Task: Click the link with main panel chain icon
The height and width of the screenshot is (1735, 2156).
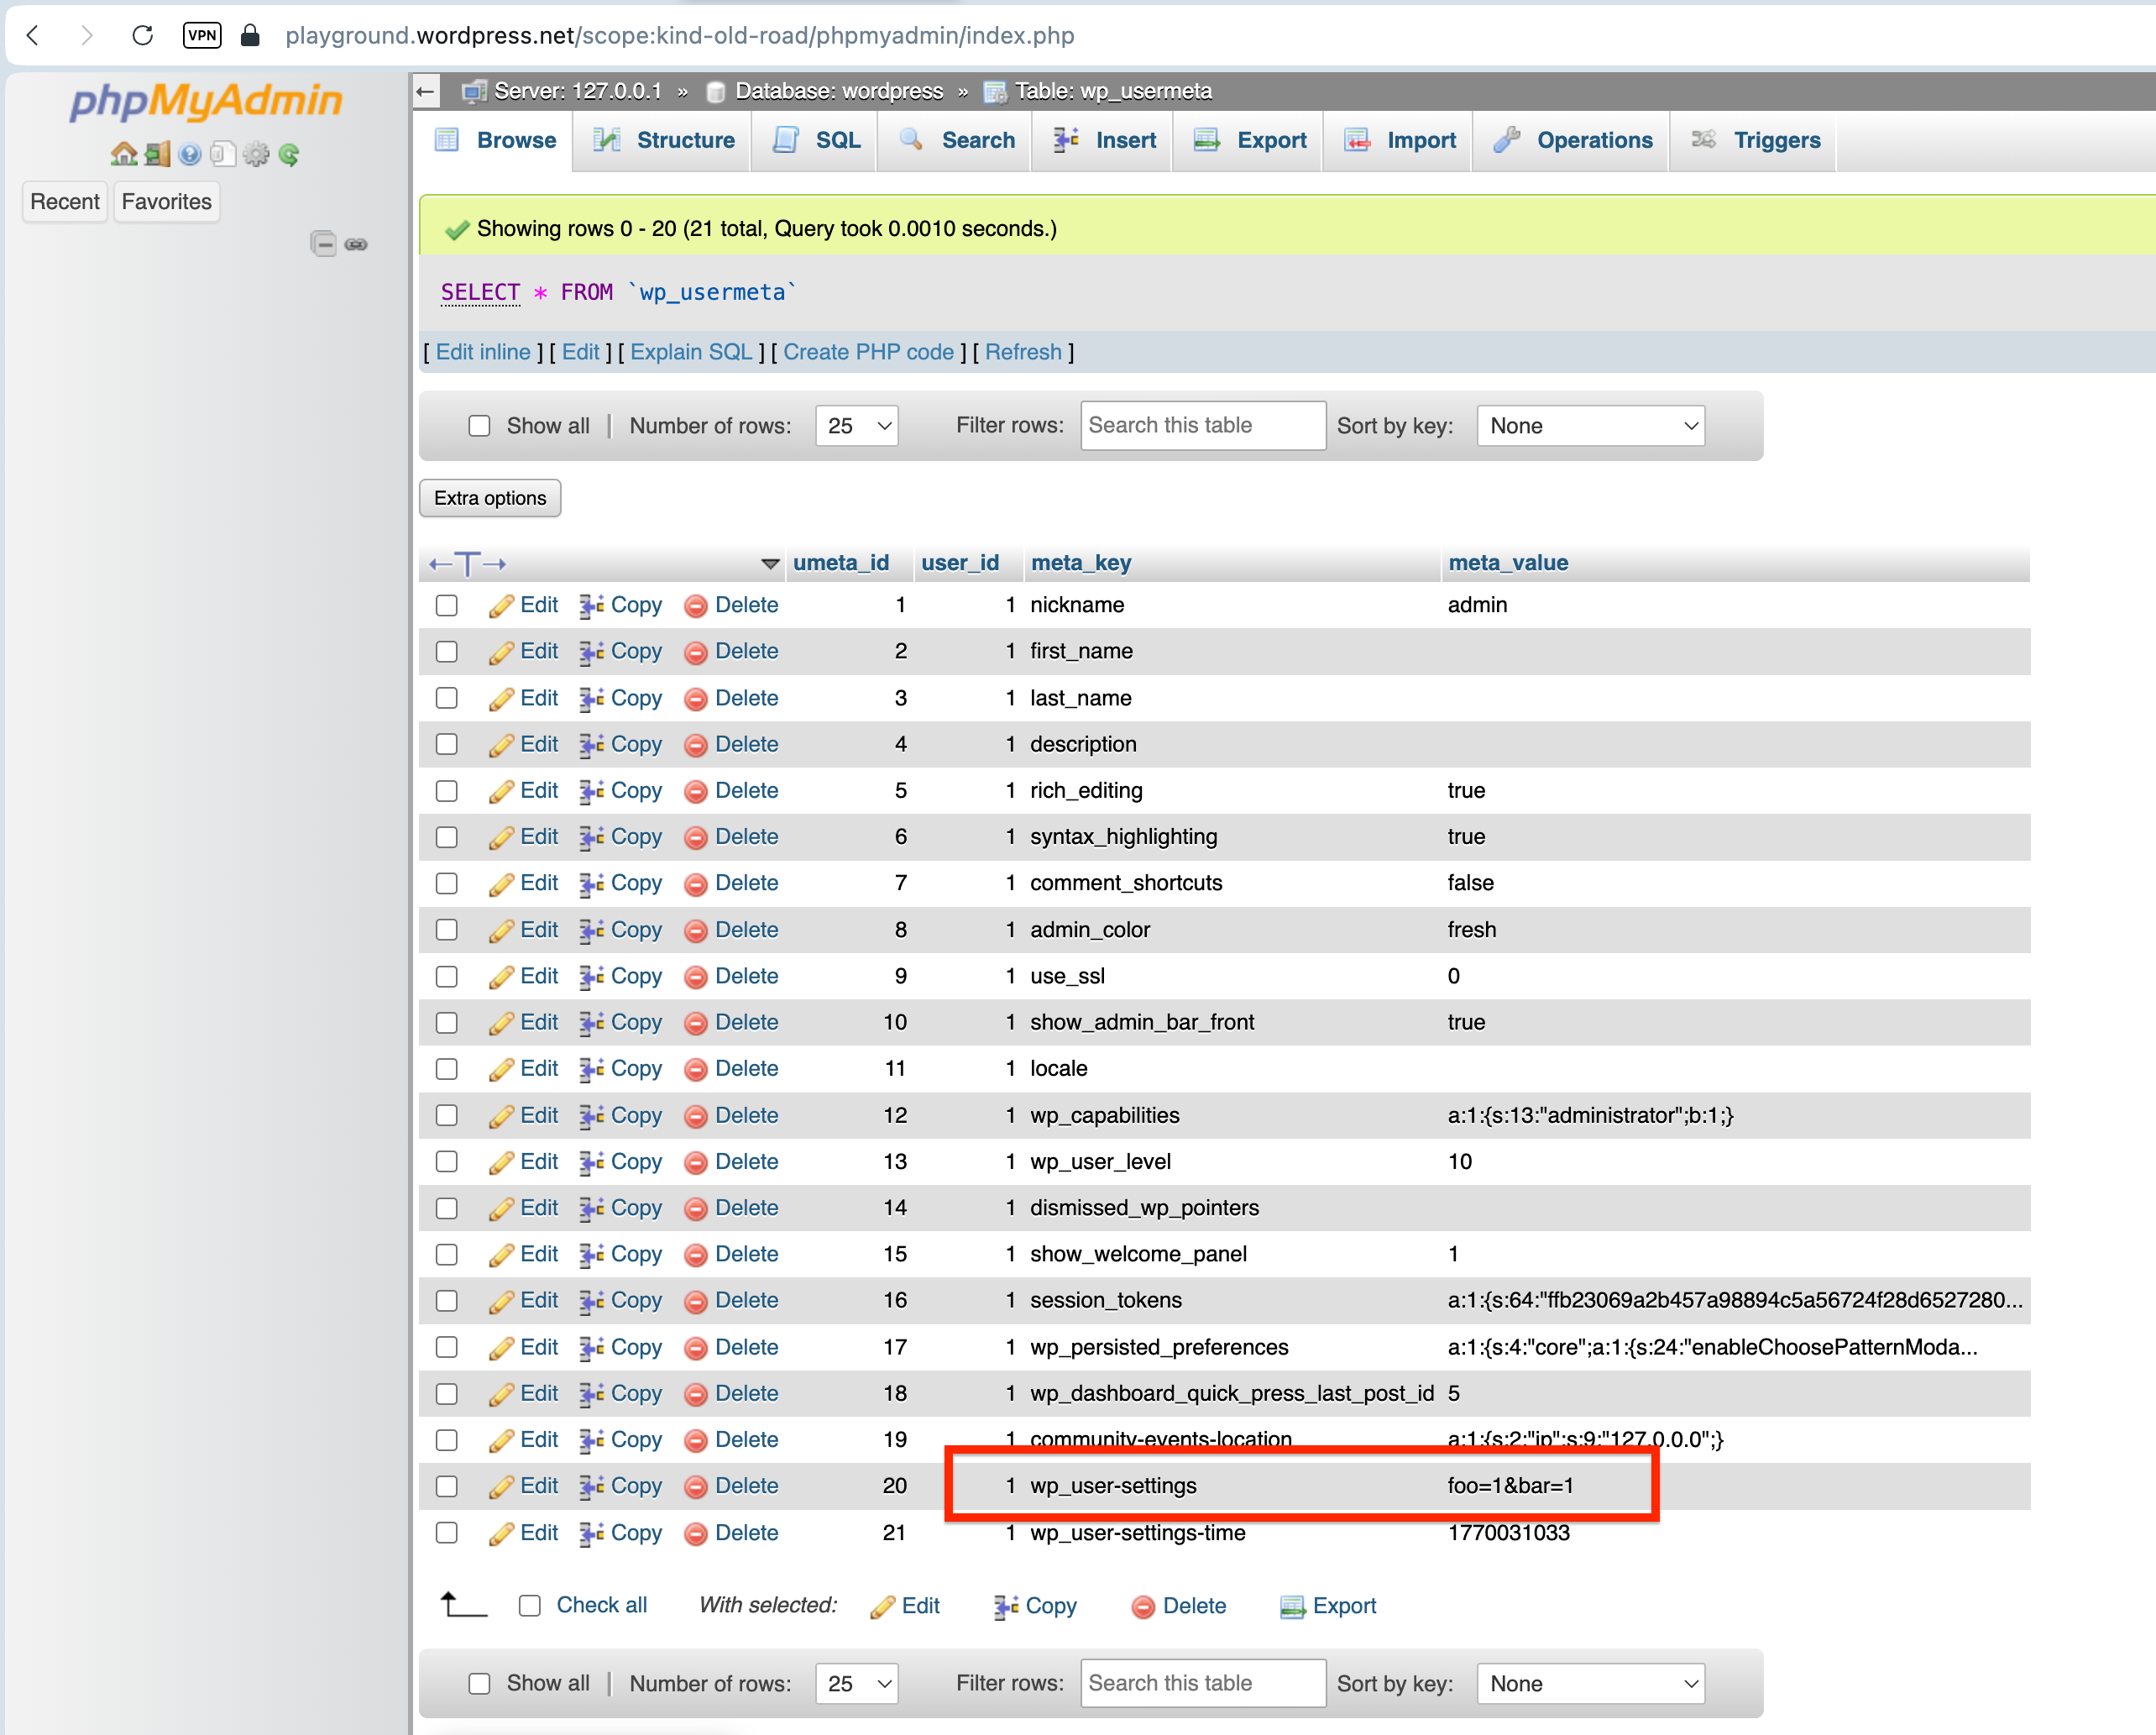Action: [x=356, y=244]
